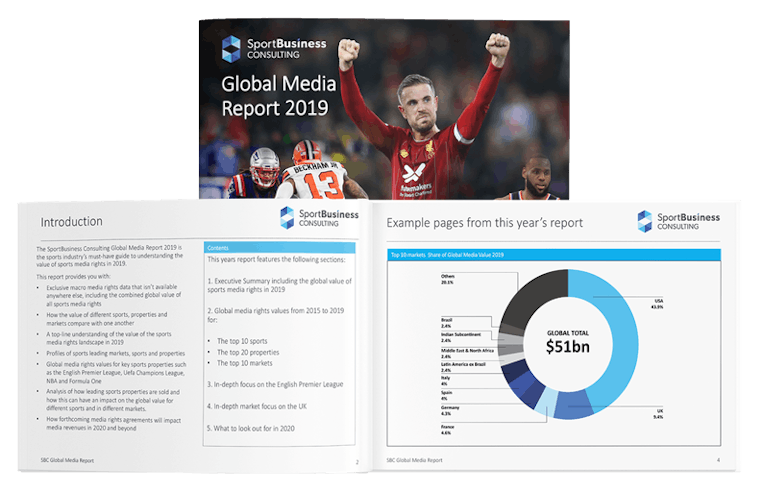Click the page number 4 in the footer
The width and height of the screenshot is (768, 492).
tap(719, 460)
